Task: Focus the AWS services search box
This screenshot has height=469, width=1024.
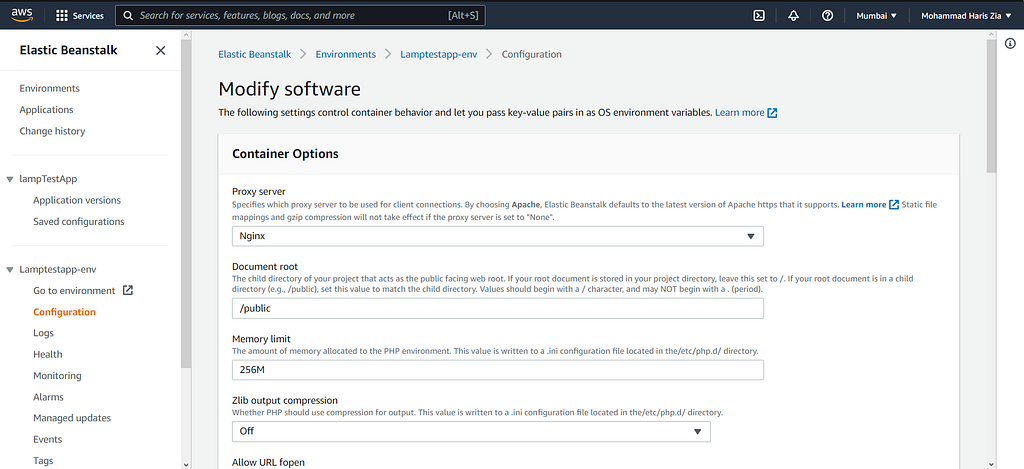Action: click(x=300, y=16)
